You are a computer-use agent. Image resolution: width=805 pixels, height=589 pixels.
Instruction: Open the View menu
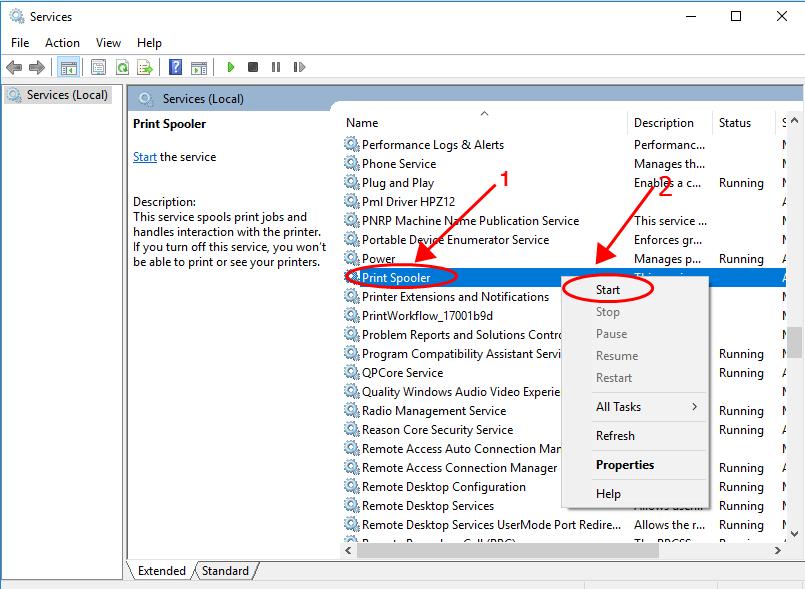point(108,43)
